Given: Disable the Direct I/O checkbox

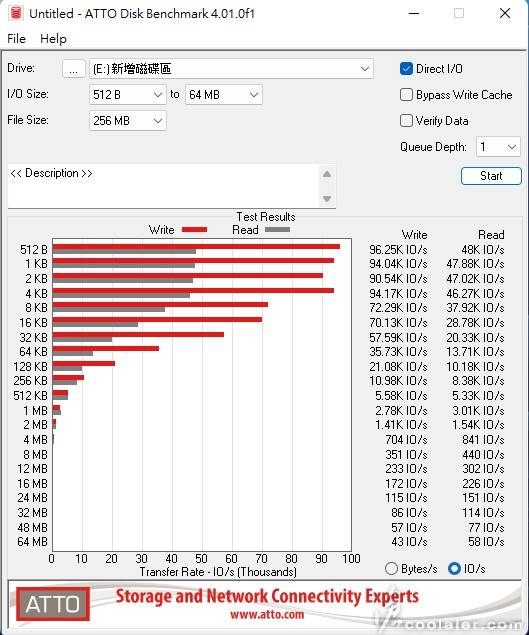Looking at the screenshot, I should click(406, 68).
